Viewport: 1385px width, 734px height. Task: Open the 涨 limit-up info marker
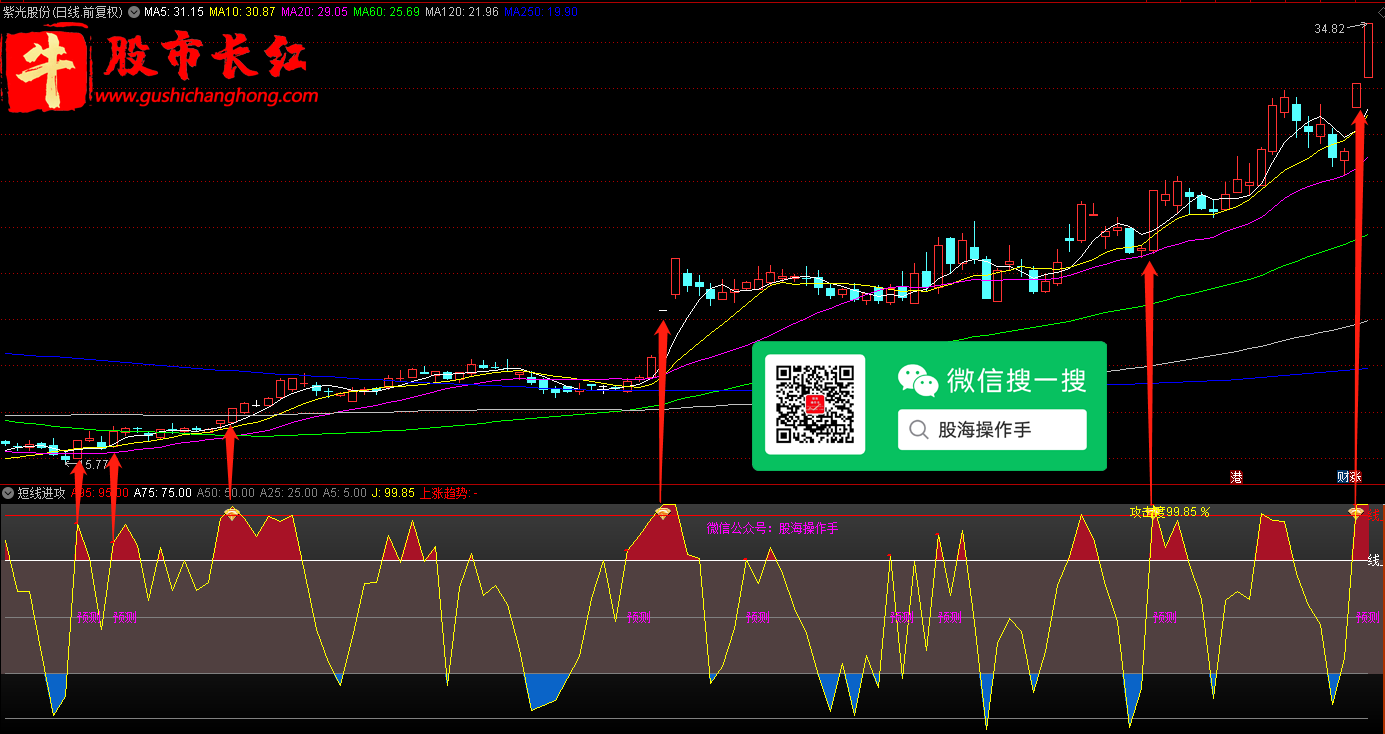1355,477
